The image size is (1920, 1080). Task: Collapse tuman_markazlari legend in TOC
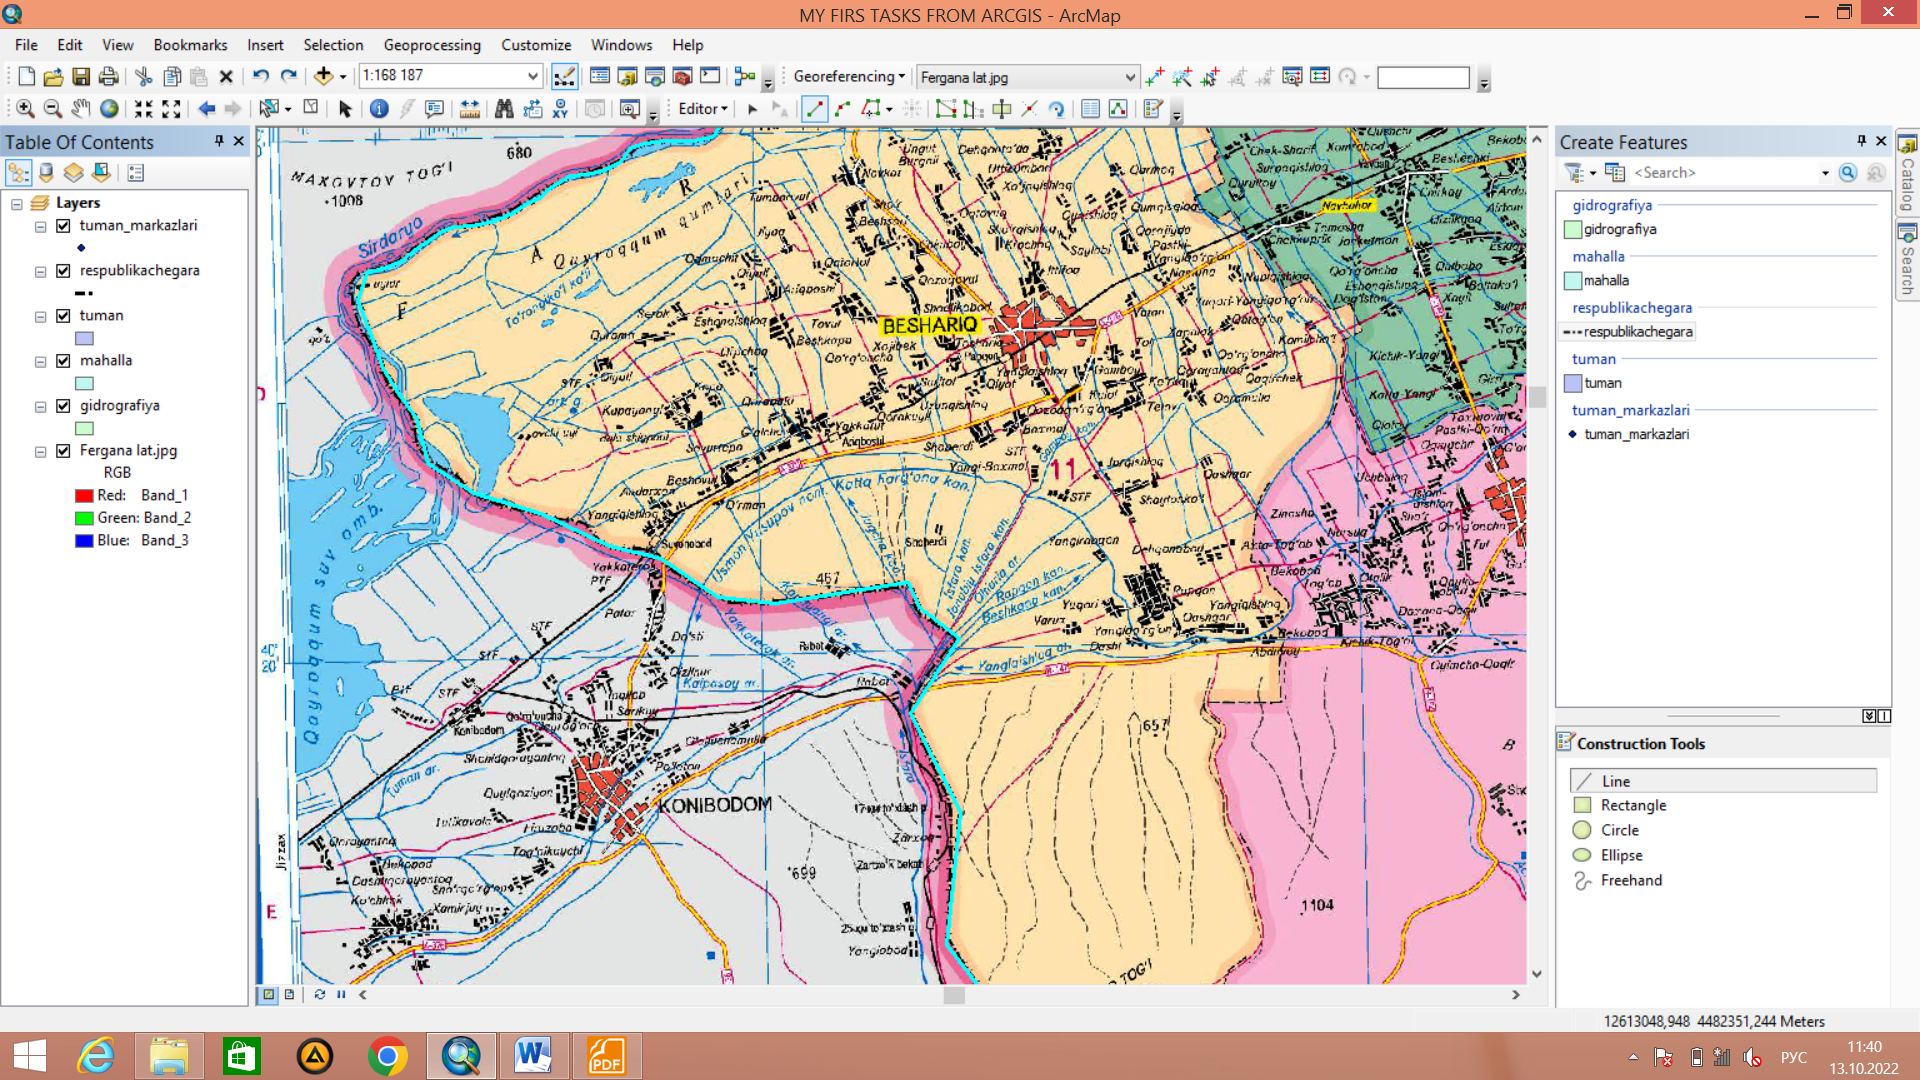tap(41, 227)
